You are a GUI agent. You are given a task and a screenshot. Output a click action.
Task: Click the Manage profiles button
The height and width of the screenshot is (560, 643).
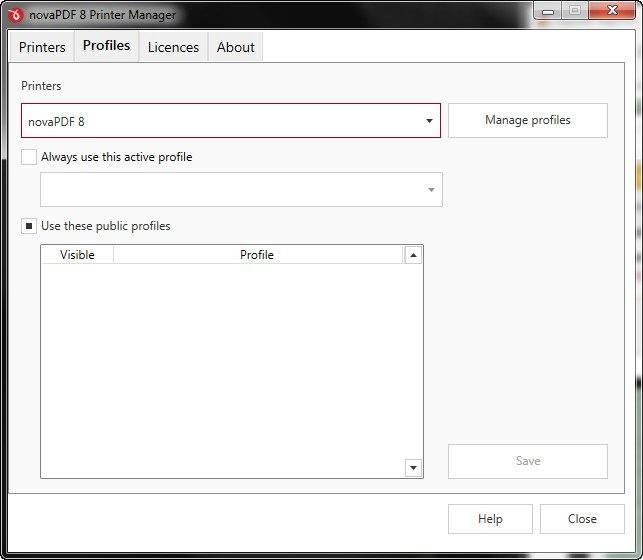pos(528,120)
